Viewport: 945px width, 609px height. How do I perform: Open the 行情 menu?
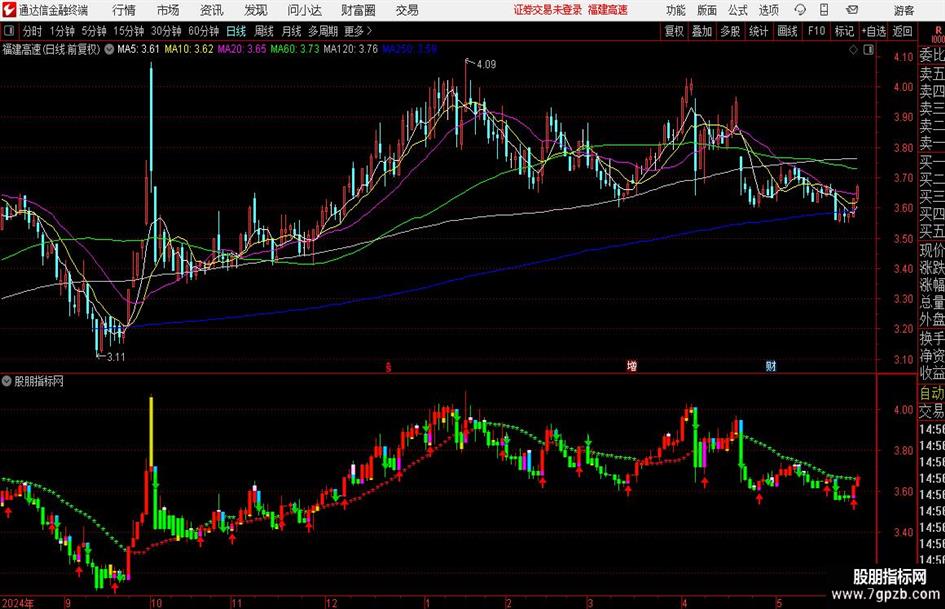tap(124, 10)
